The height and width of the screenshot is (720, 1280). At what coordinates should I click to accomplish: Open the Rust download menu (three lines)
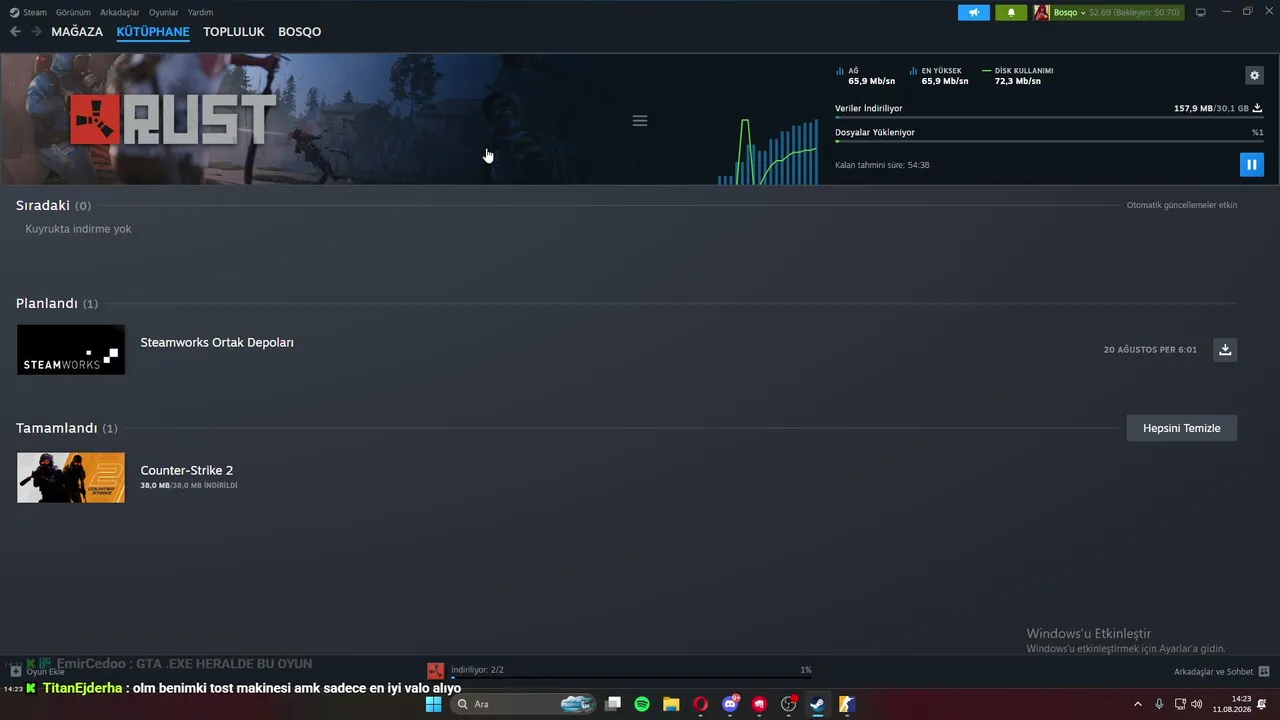[640, 121]
